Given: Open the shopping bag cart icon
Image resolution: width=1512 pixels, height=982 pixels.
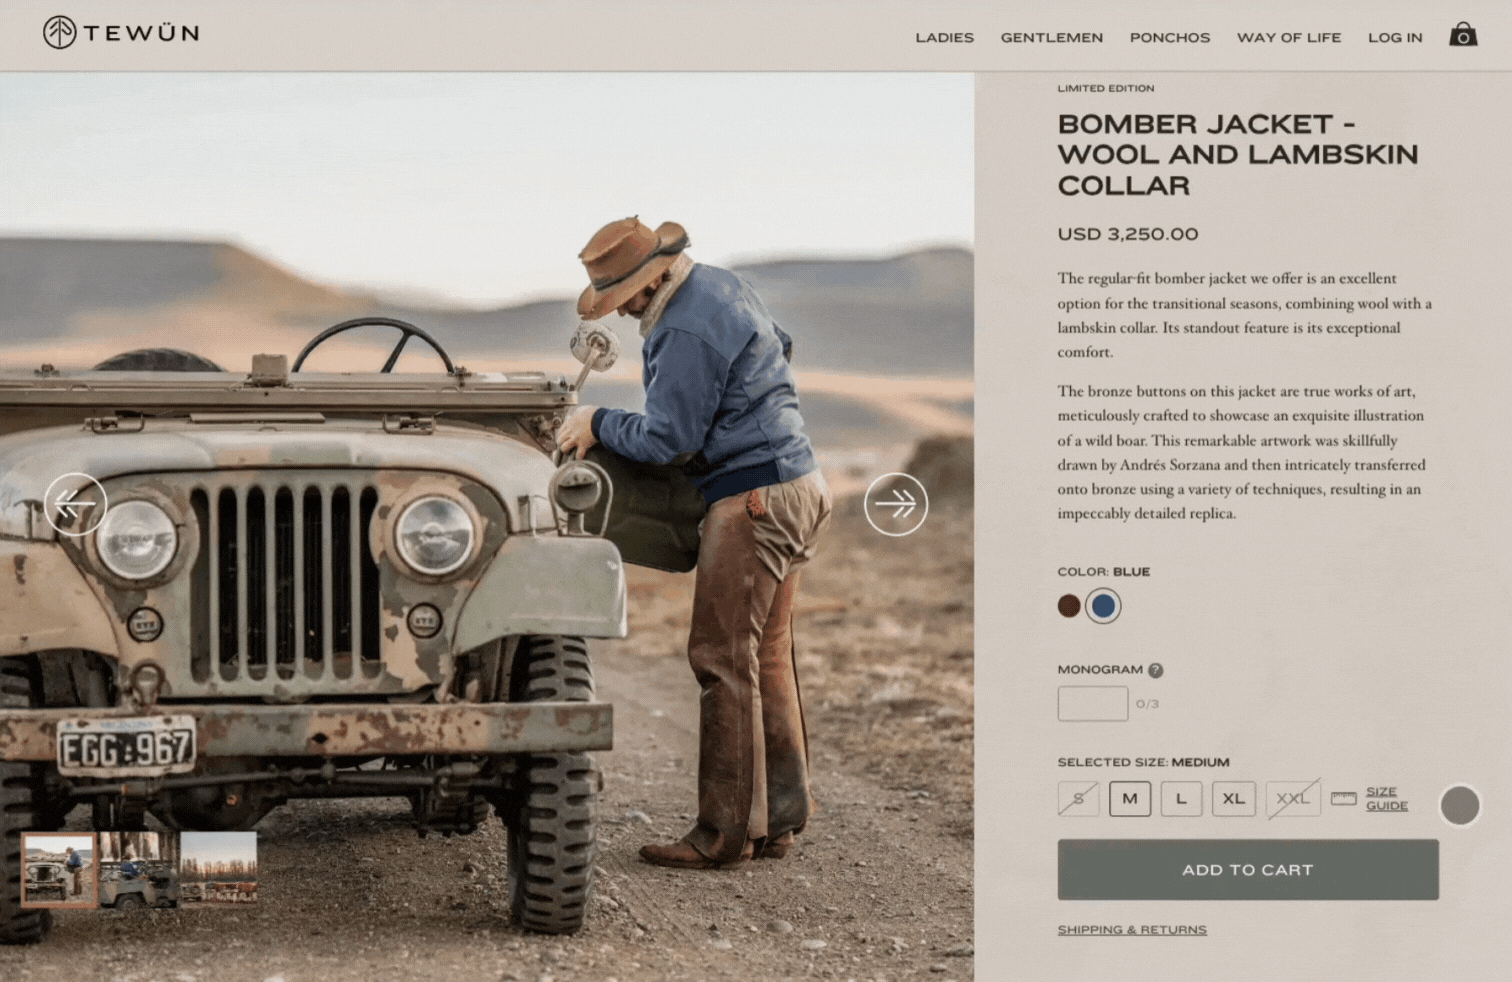Looking at the screenshot, I should pos(1463,34).
